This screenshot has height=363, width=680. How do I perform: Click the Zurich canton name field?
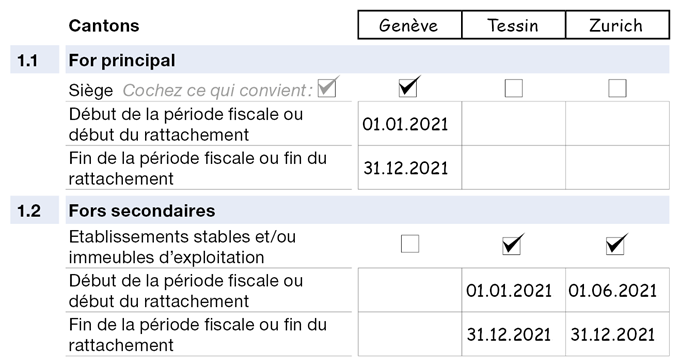coord(618,25)
